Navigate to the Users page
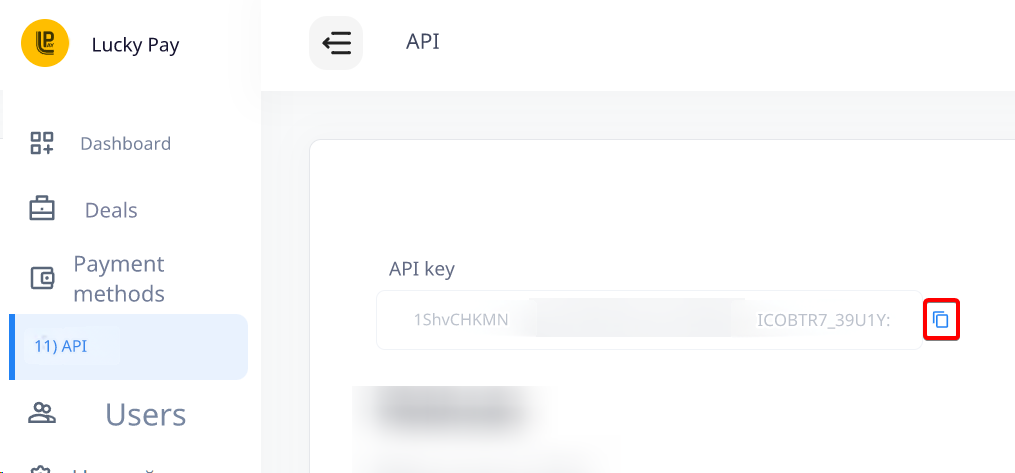The width and height of the screenshot is (1015, 473). tap(146, 414)
